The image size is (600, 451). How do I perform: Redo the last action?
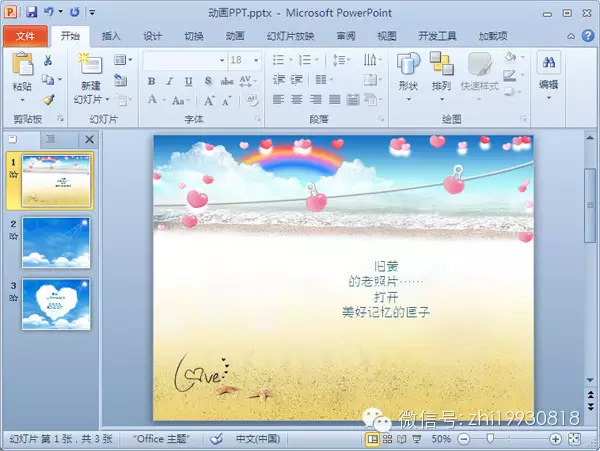pyautogui.click(x=75, y=12)
